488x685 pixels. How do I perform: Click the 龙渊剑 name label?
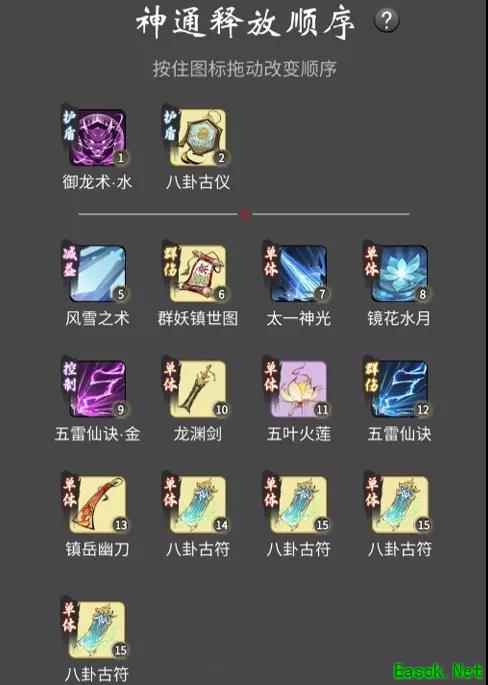point(198,434)
